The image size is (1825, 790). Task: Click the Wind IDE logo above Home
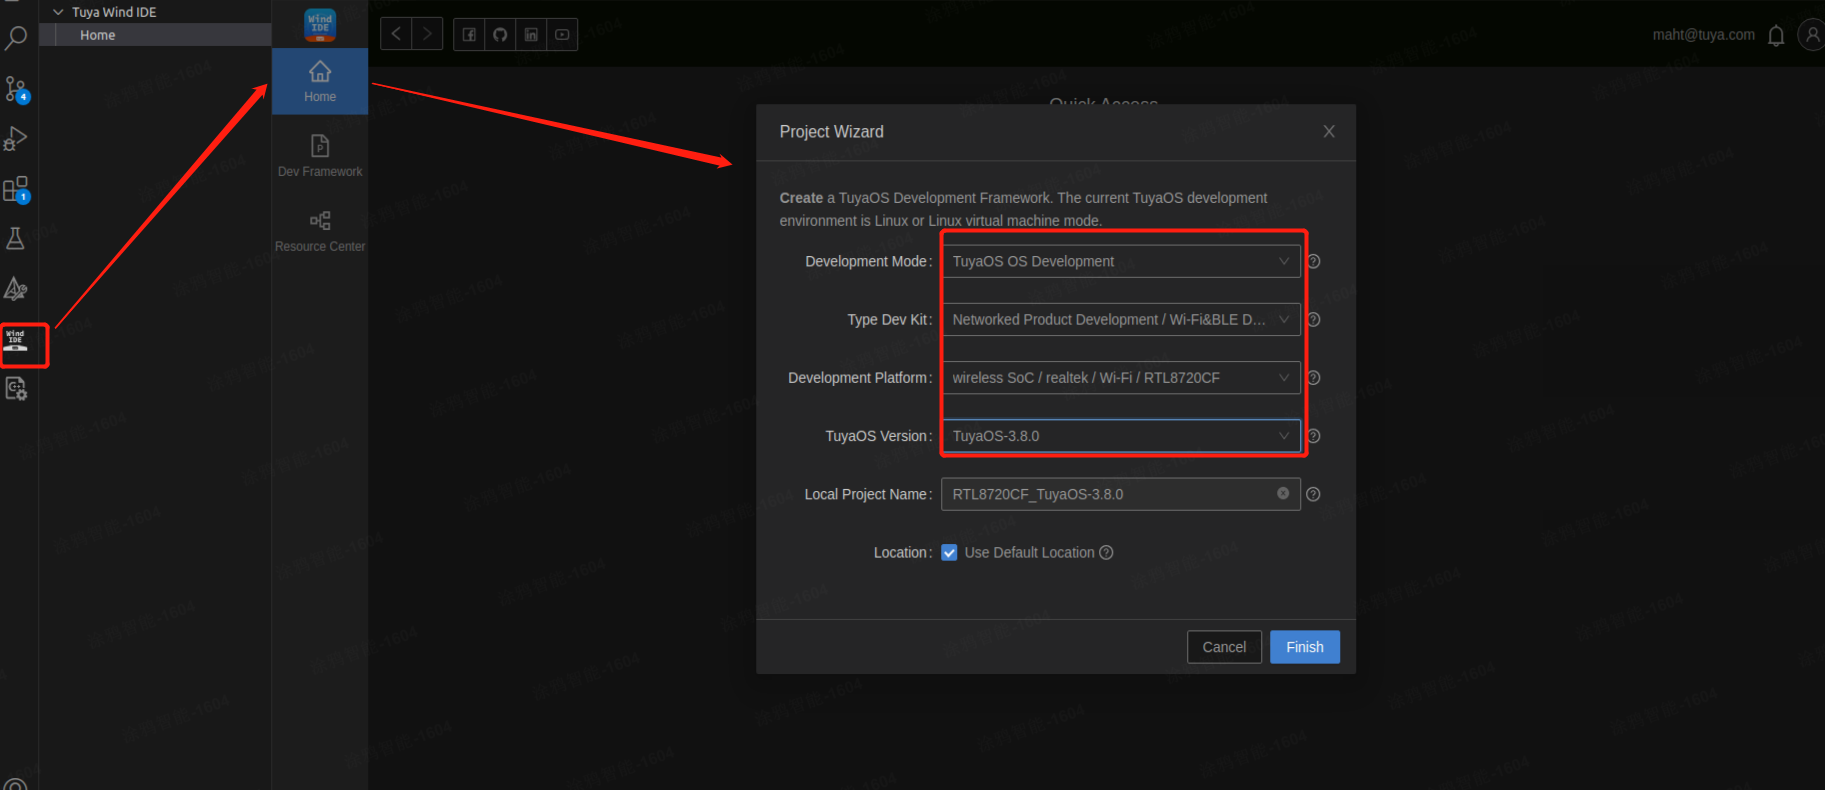click(x=320, y=25)
